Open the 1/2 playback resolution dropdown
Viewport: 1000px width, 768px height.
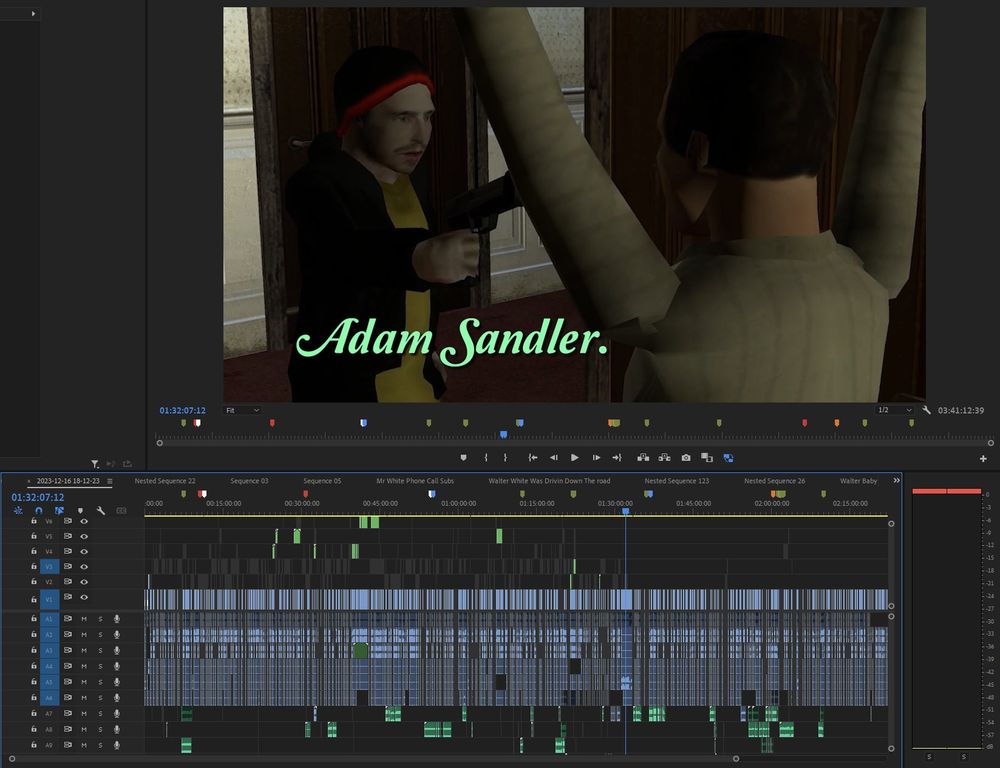click(x=895, y=410)
